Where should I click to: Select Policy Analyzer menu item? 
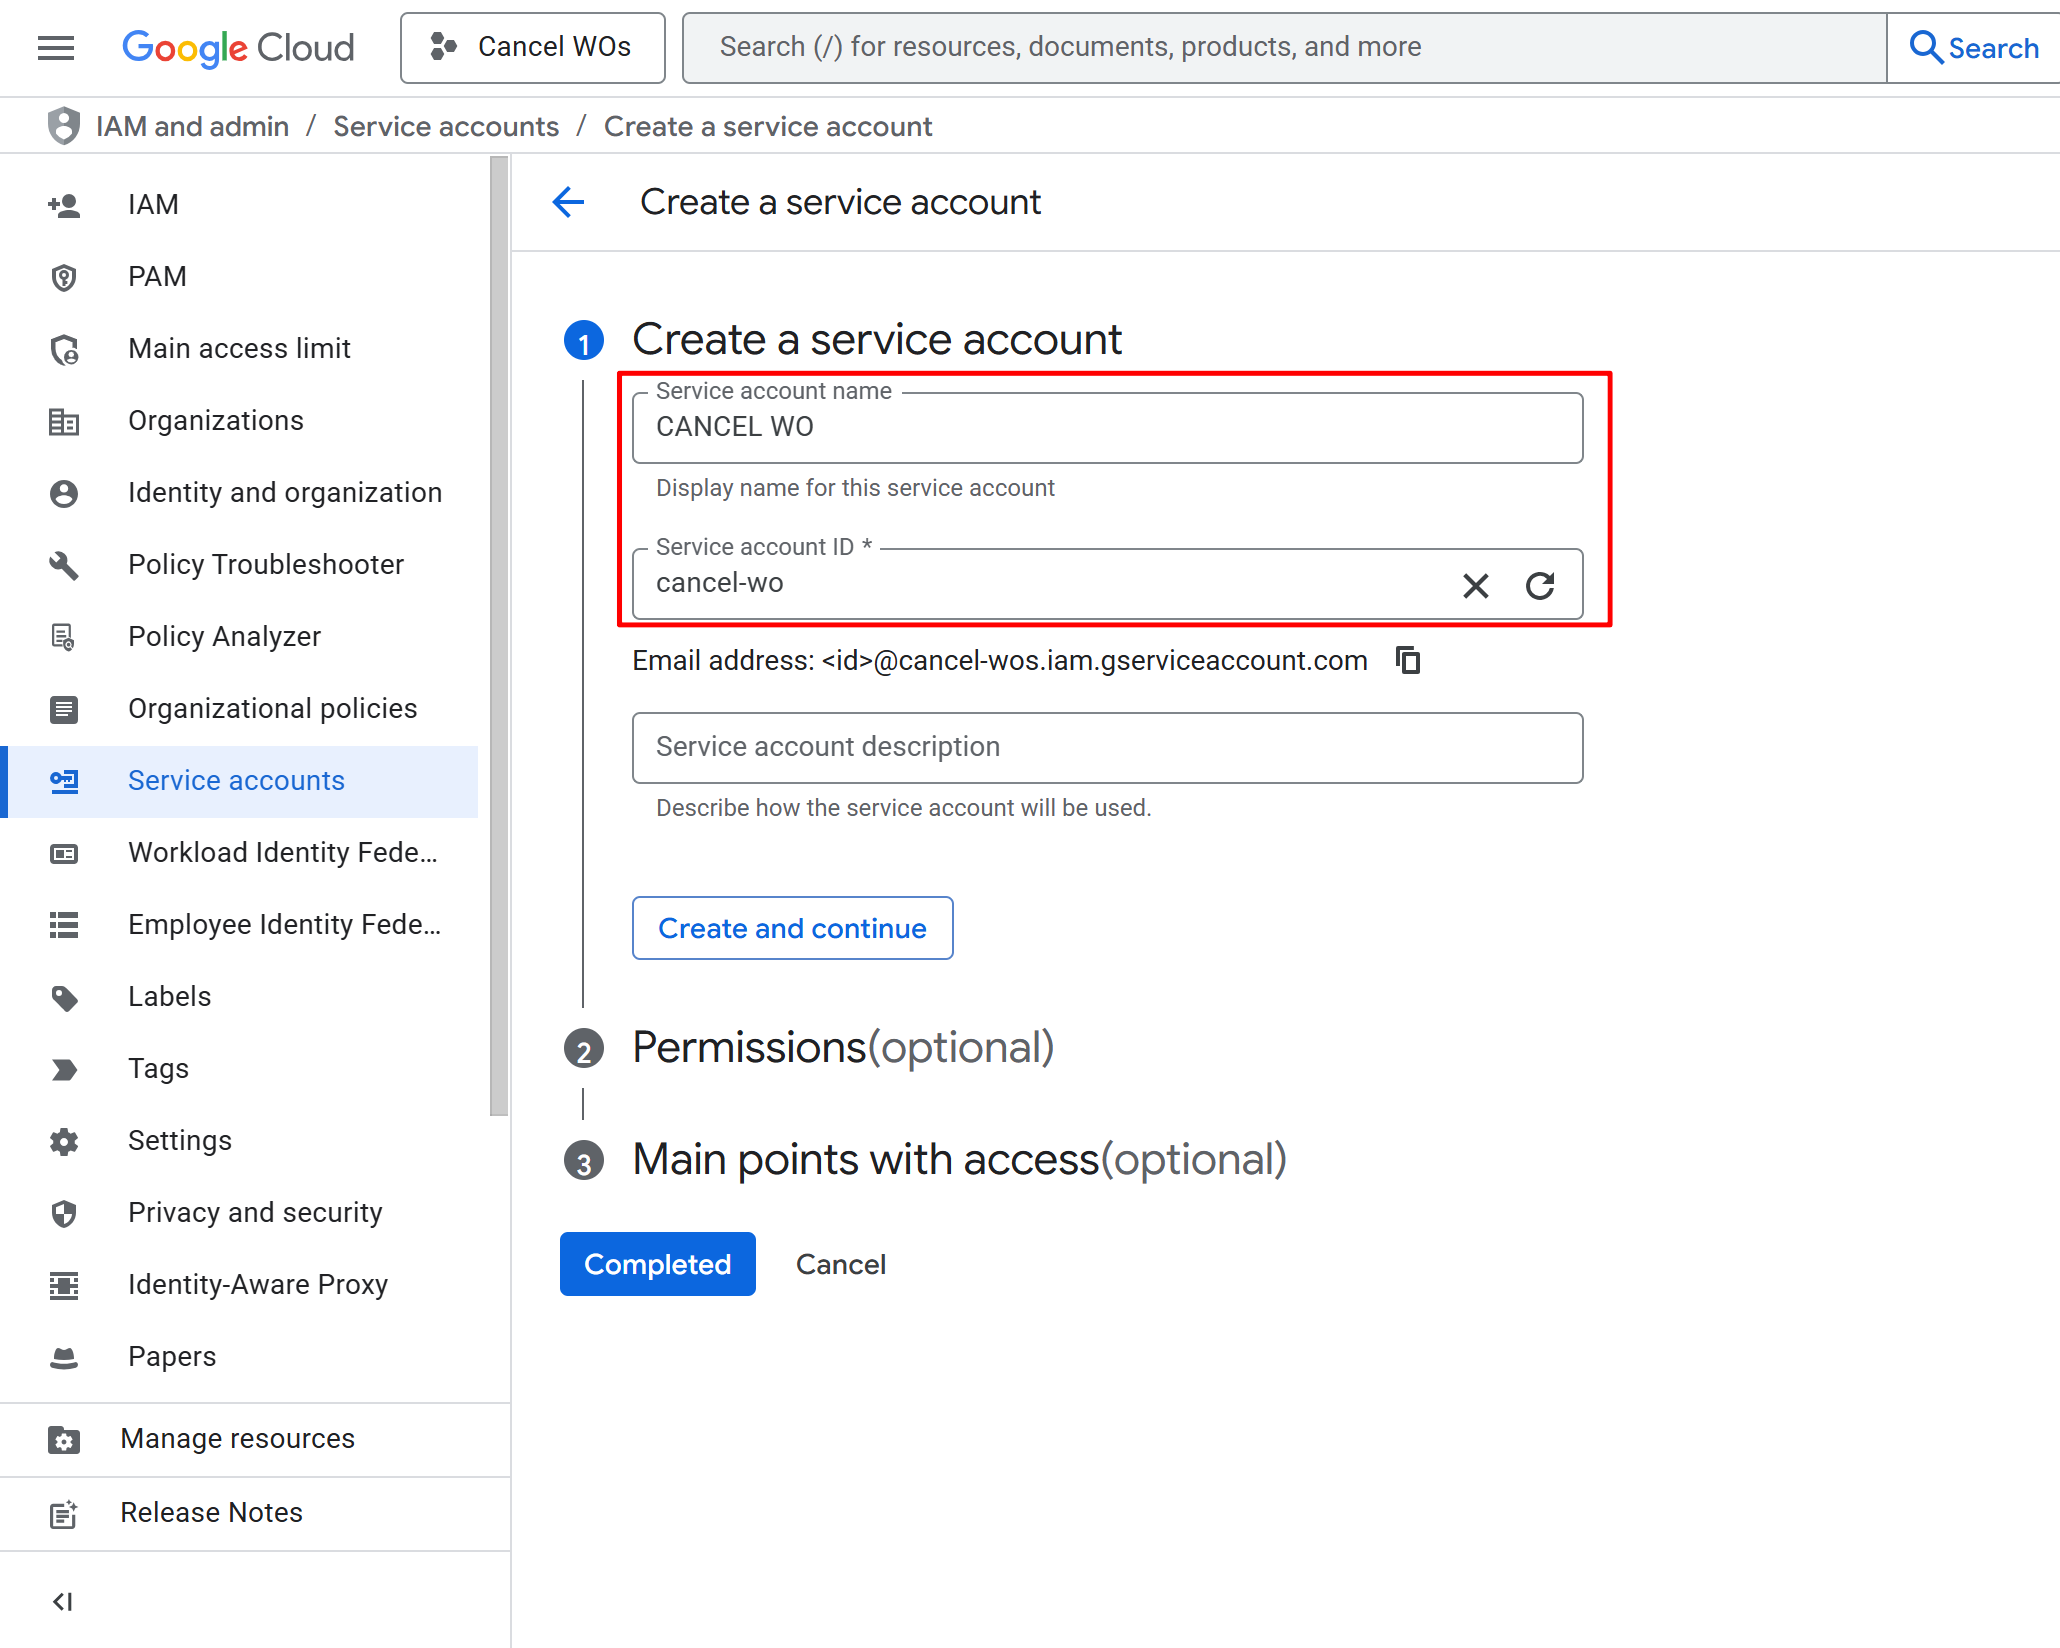(224, 636)
